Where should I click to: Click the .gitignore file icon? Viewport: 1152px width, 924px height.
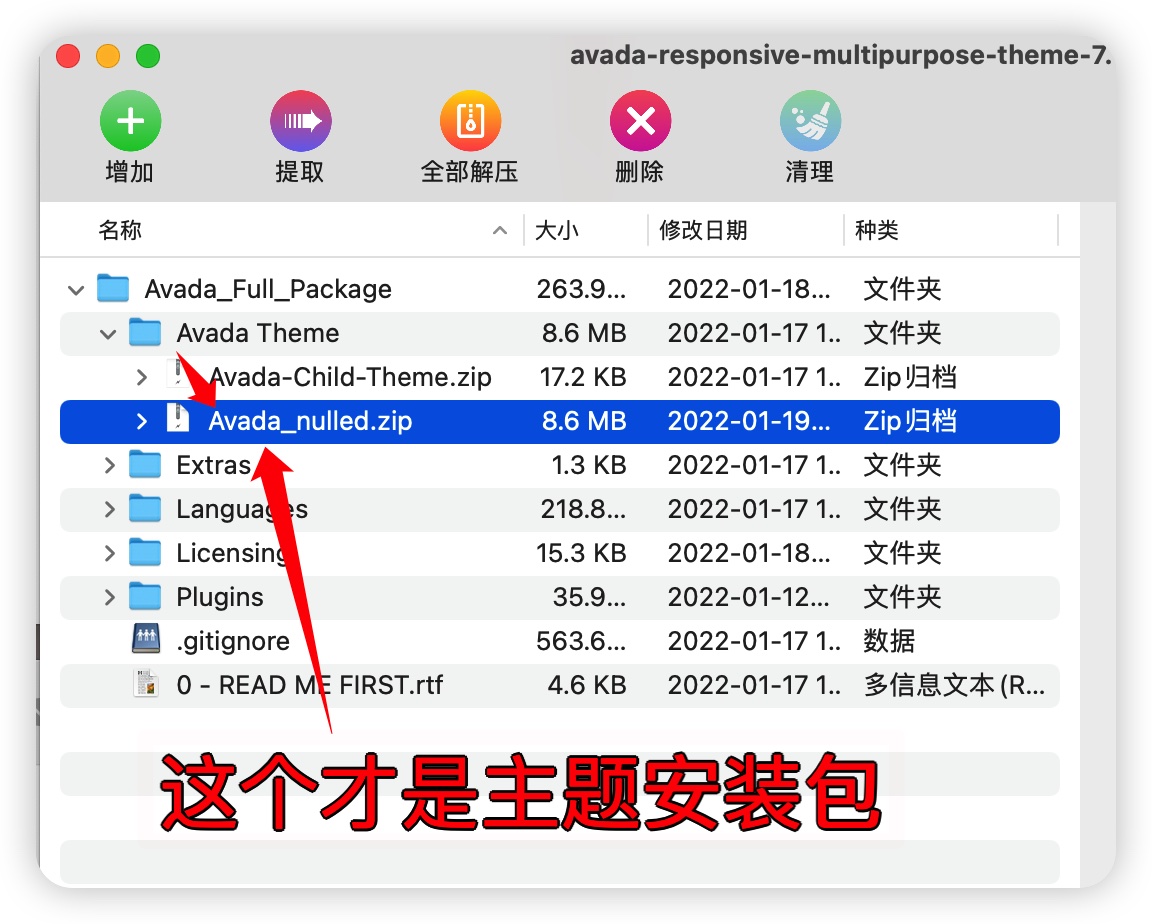145,639
